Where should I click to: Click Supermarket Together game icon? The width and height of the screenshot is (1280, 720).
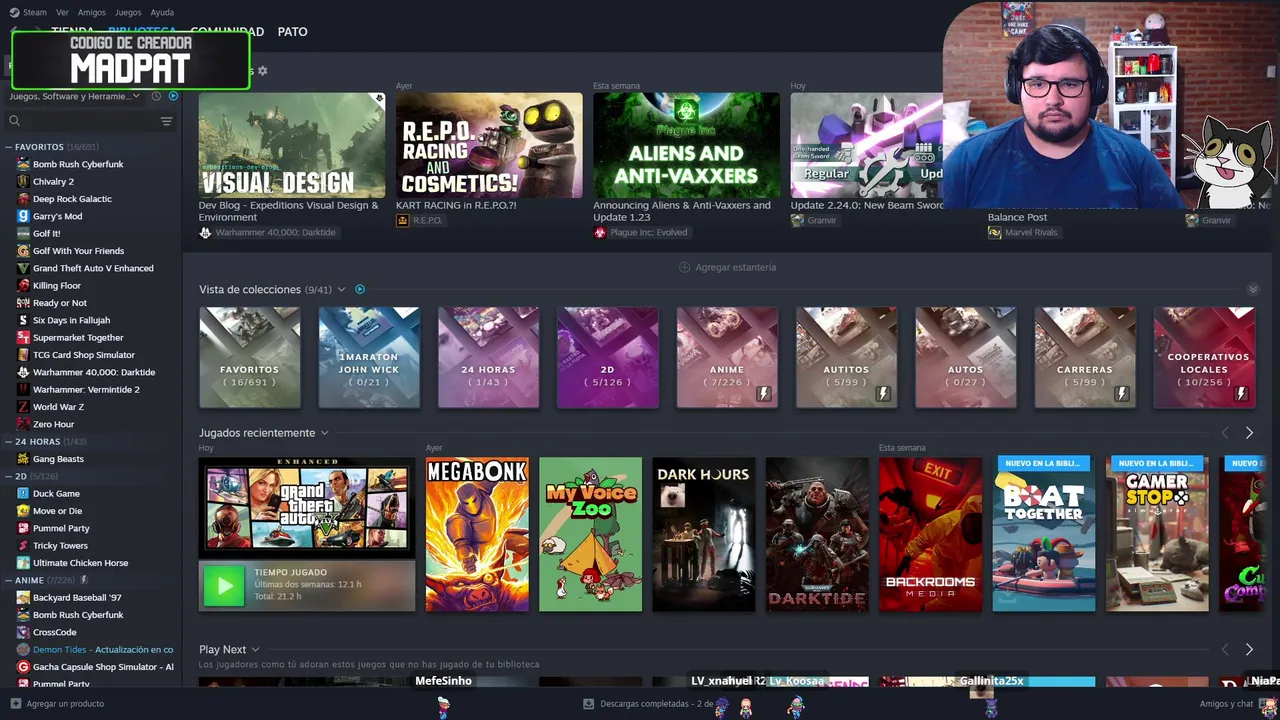pos(23,337)
